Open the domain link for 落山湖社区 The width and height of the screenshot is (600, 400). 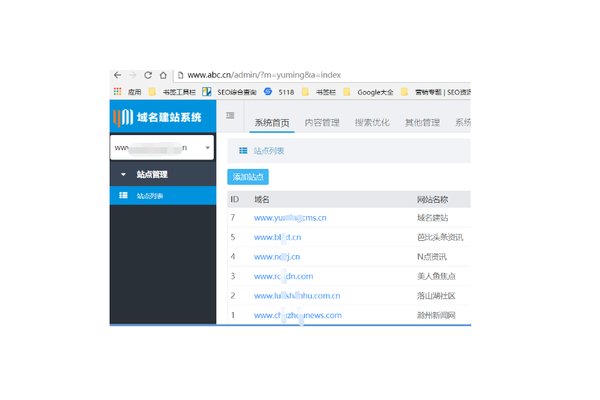click(297, 296)
